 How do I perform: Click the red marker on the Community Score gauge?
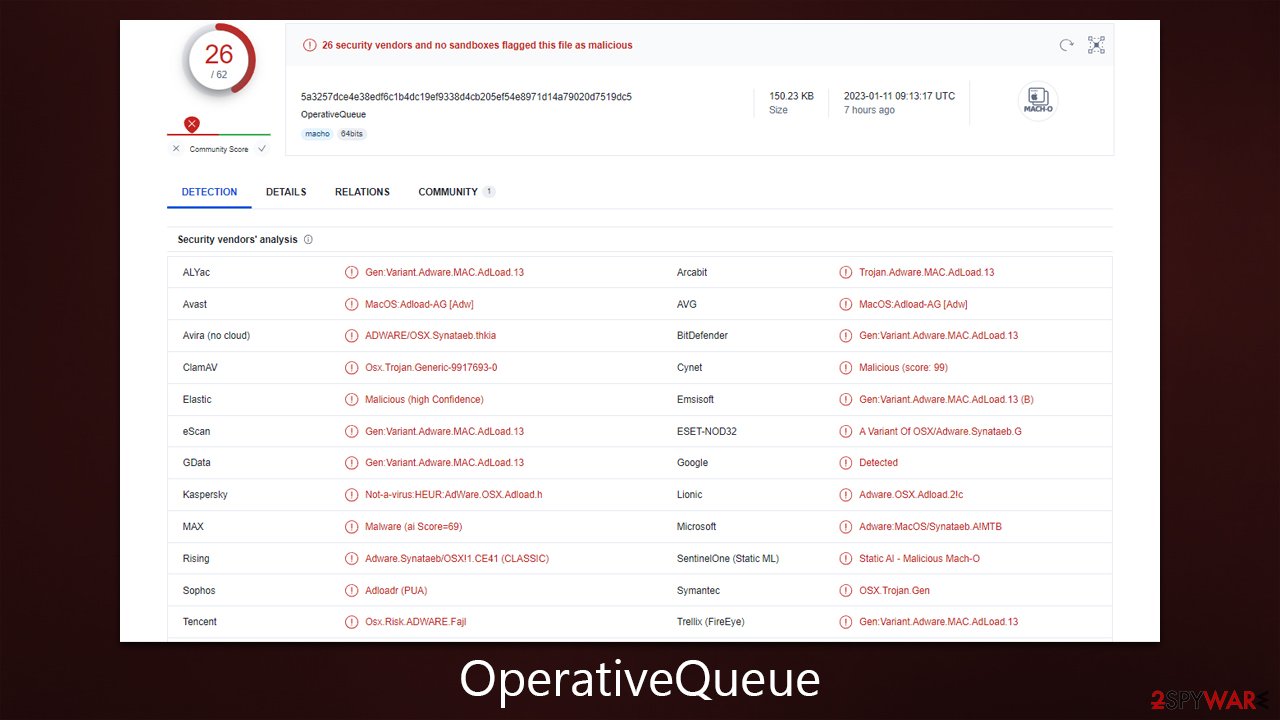coord(191,124)
